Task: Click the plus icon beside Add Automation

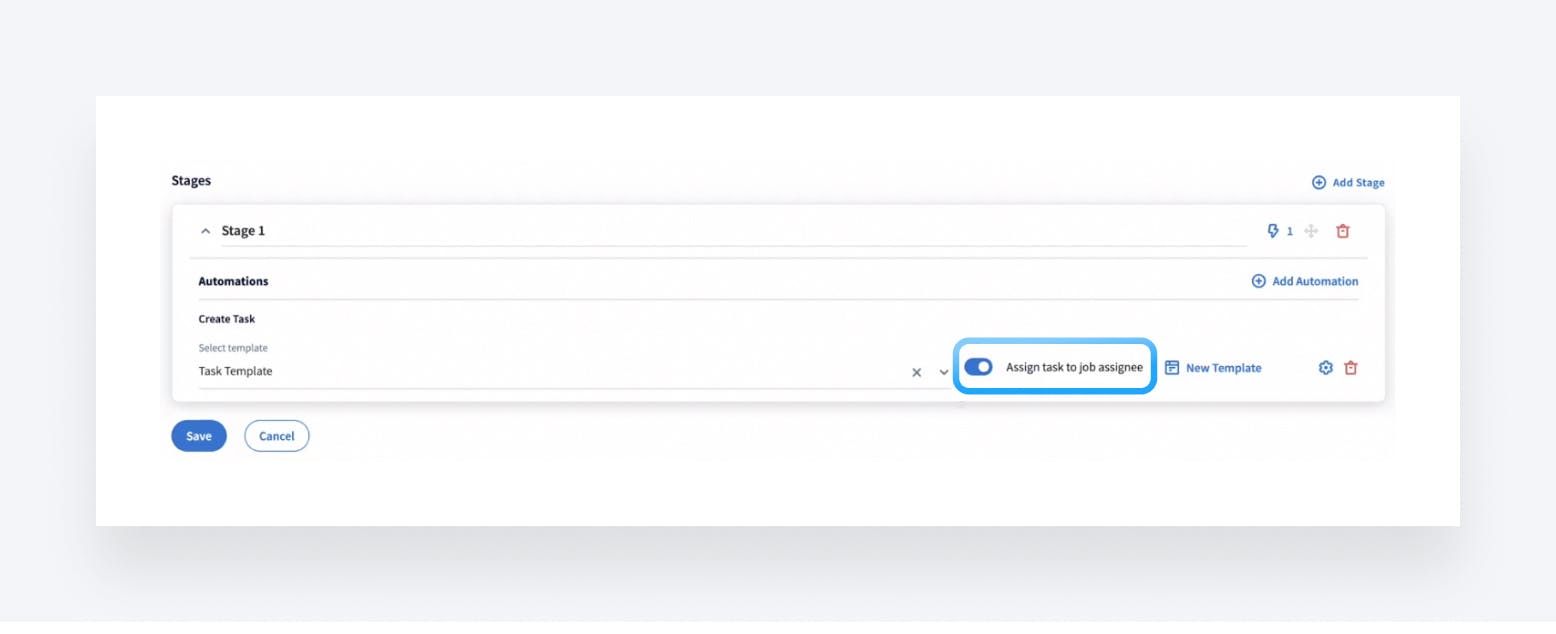Action: (1258, 281)
